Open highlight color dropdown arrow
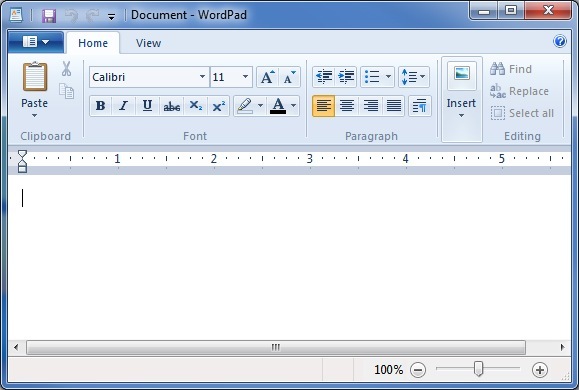 (260, 106)
